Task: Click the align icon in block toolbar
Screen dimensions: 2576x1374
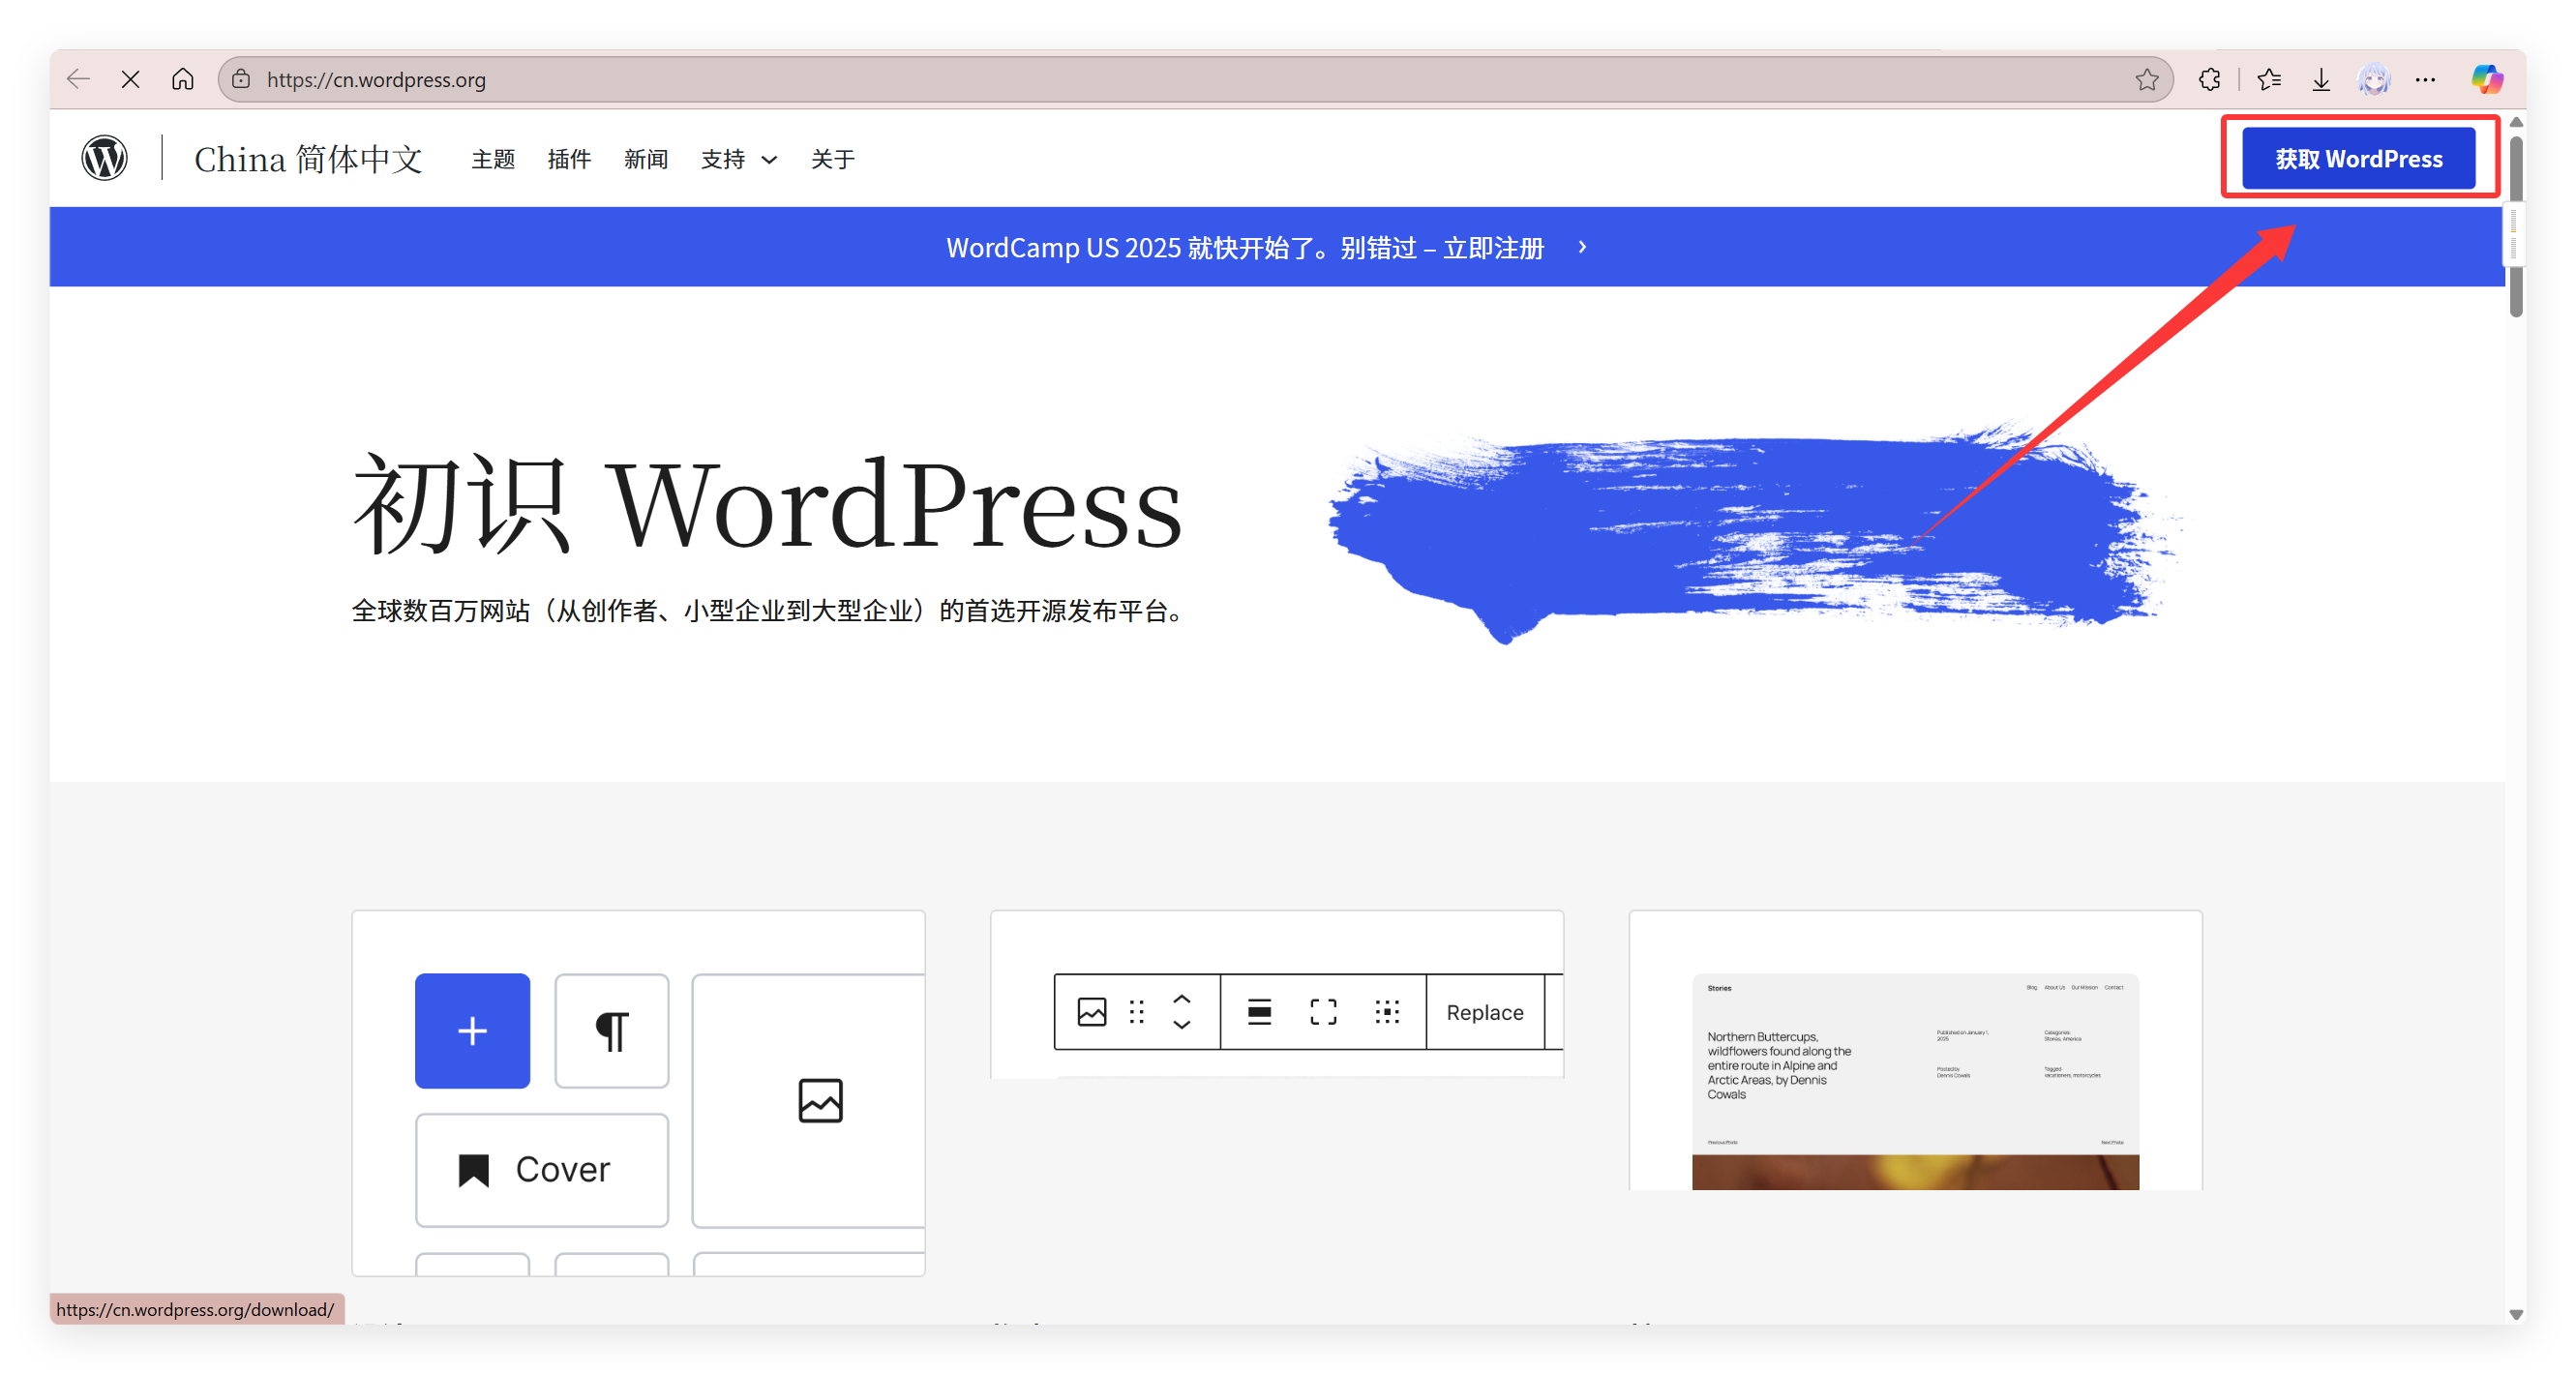Action: point(1259,1012)
